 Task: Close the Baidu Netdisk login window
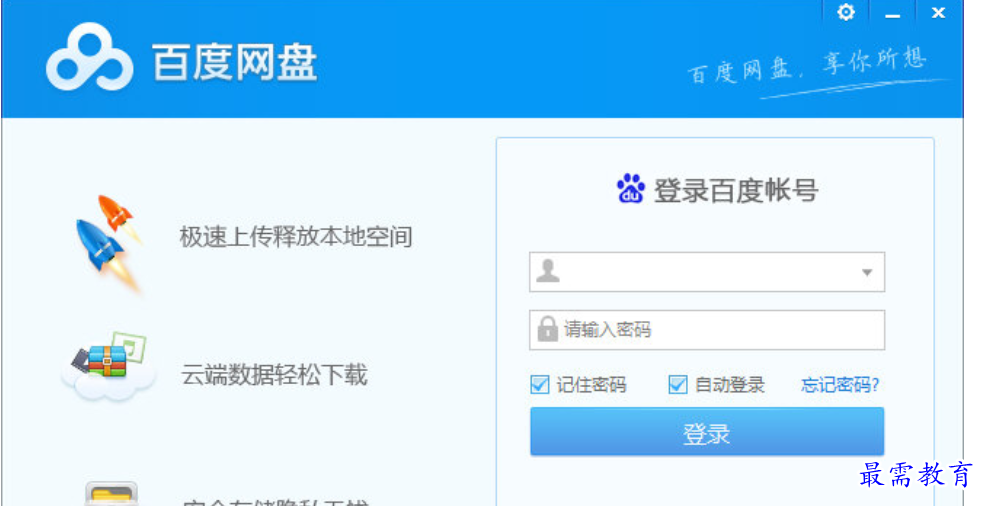click(938, 13)
